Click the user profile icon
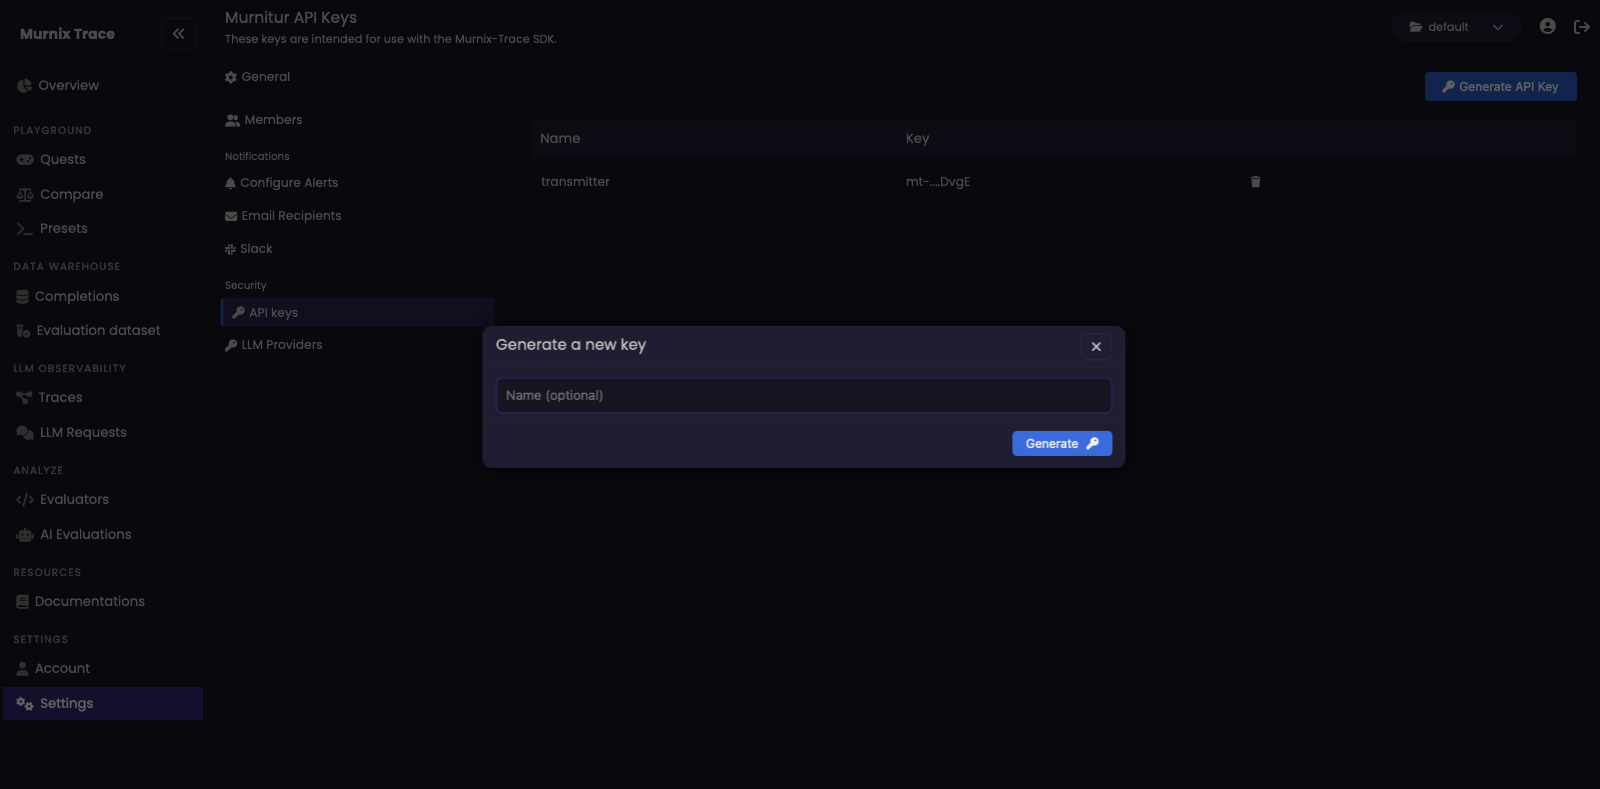The image size is (1600, 789). (1547, 27)
